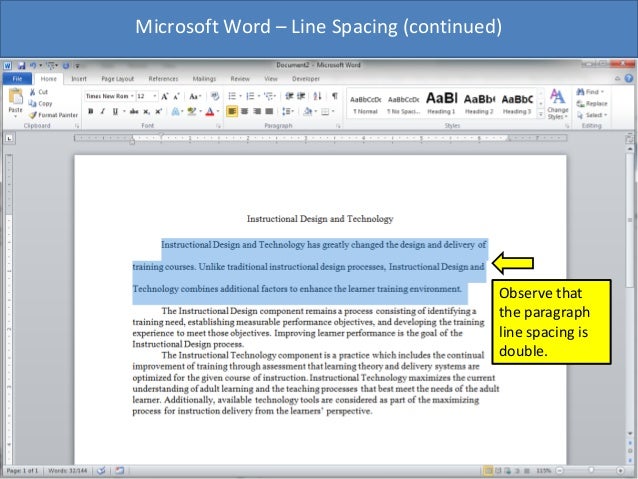Switch to the Insert tab
The image size is (638, 479).
[79, 79]
